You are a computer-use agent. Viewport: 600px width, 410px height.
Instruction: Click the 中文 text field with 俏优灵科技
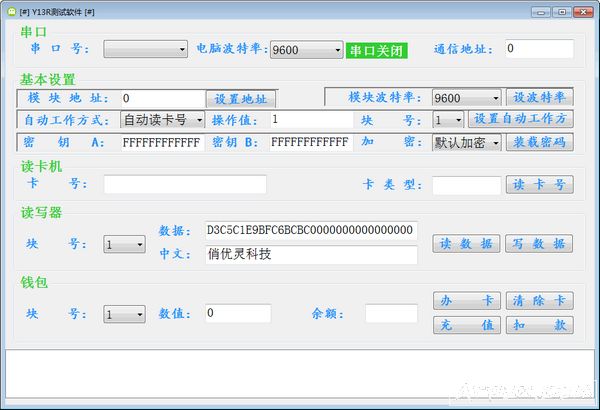311,255
